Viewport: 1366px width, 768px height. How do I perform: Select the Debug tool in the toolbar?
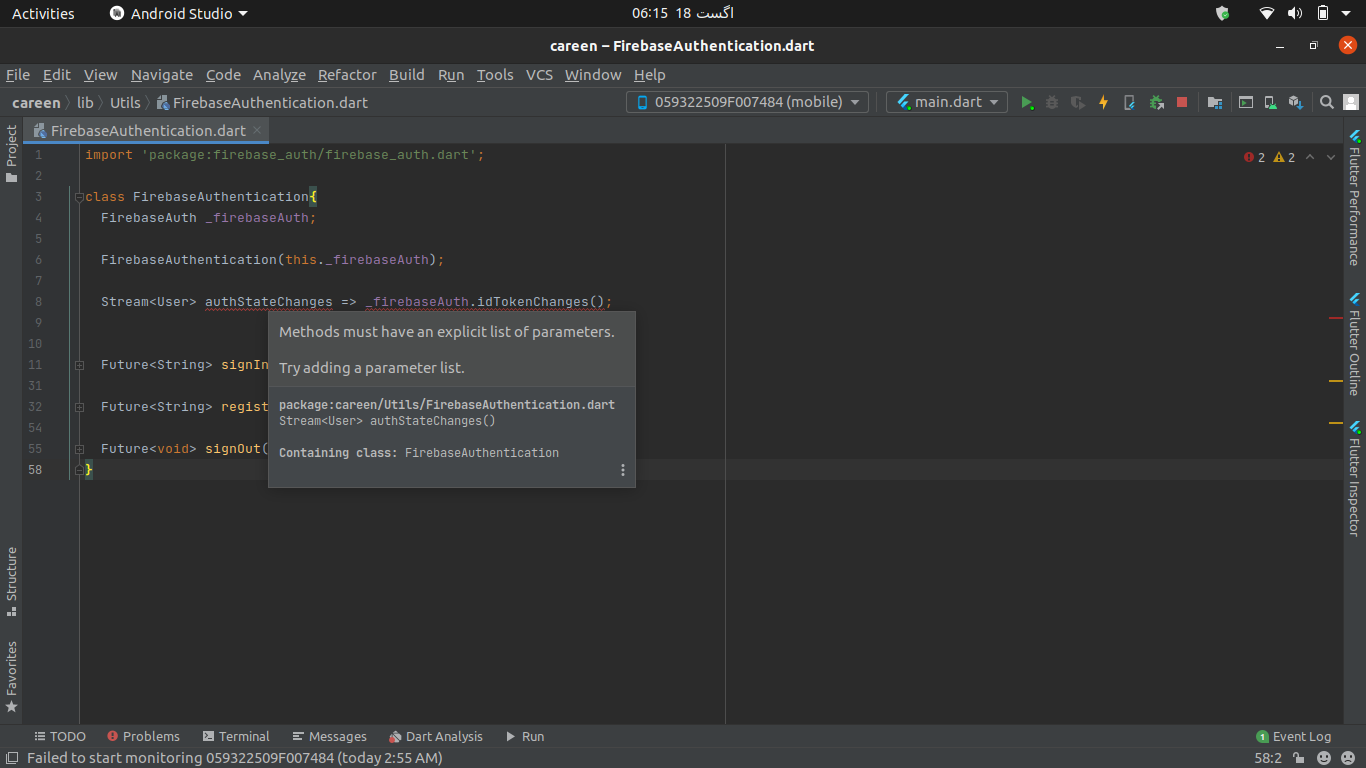pyautogui.click(x=1051, y=102)
